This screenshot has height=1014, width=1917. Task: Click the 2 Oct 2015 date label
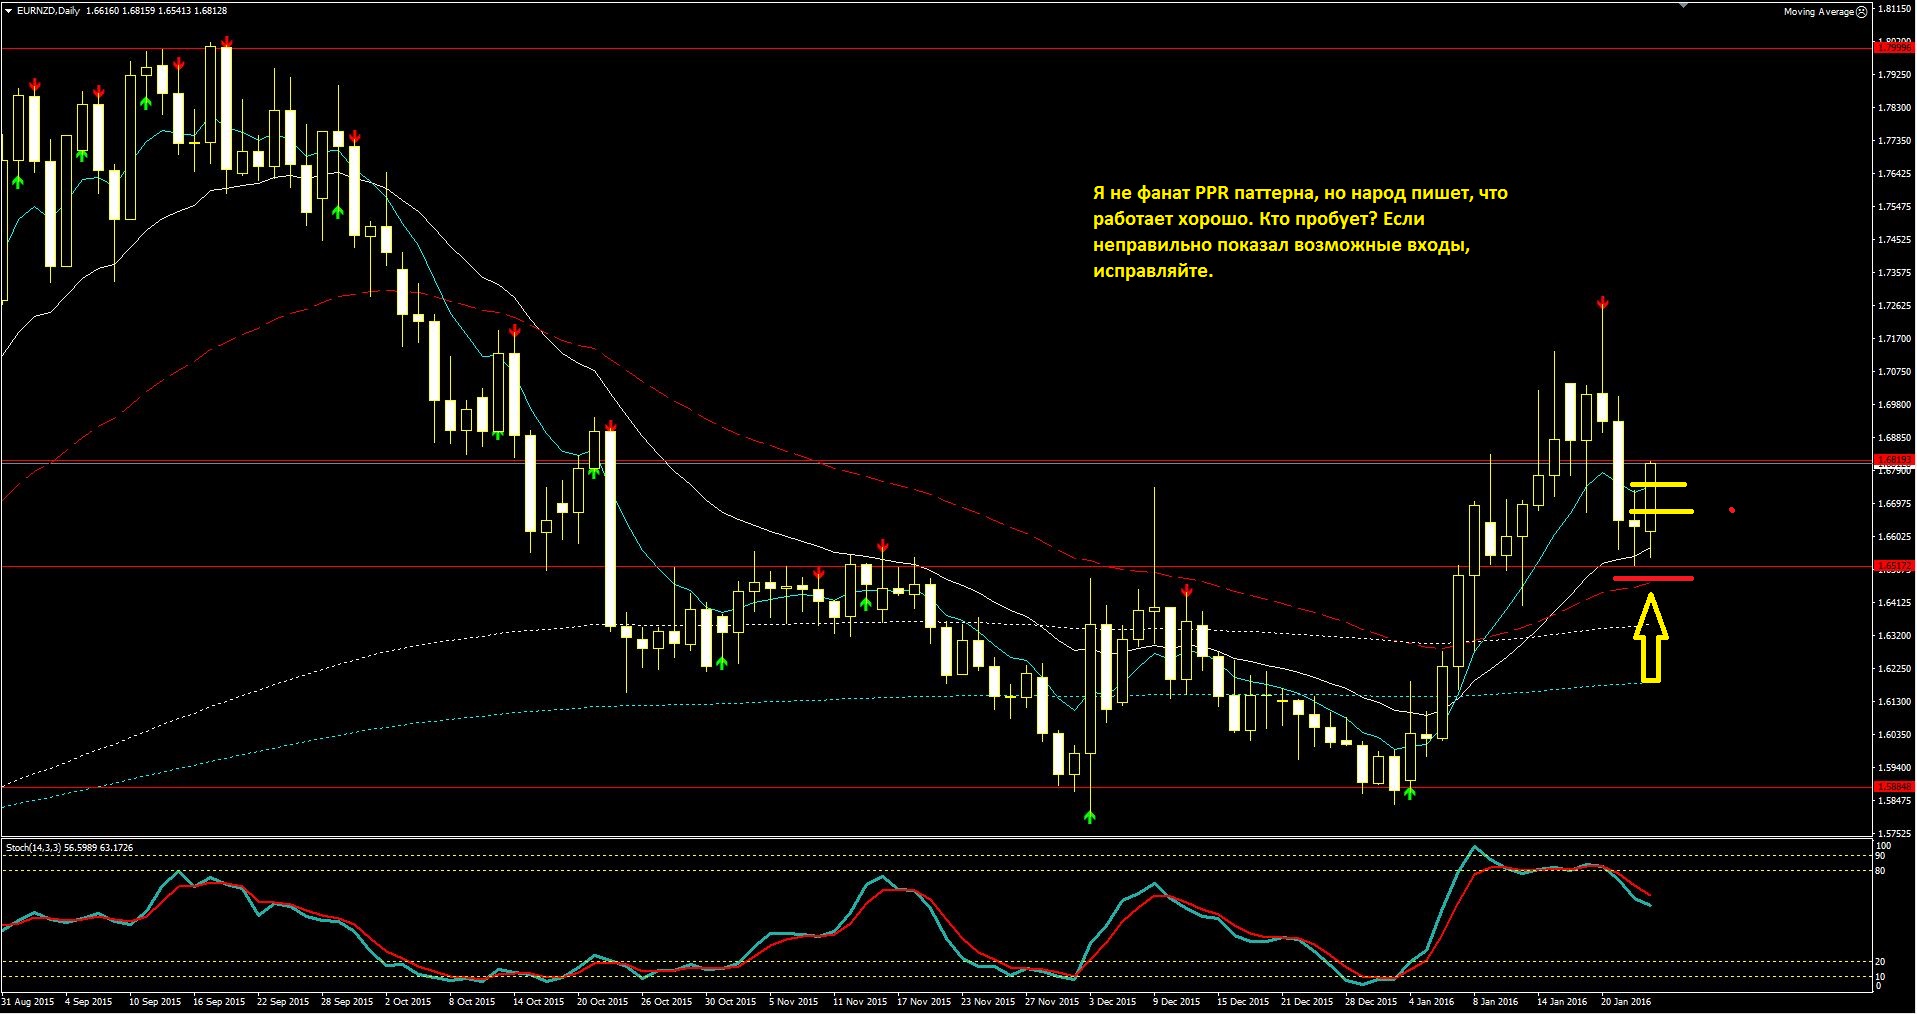tap(408, 1002)
